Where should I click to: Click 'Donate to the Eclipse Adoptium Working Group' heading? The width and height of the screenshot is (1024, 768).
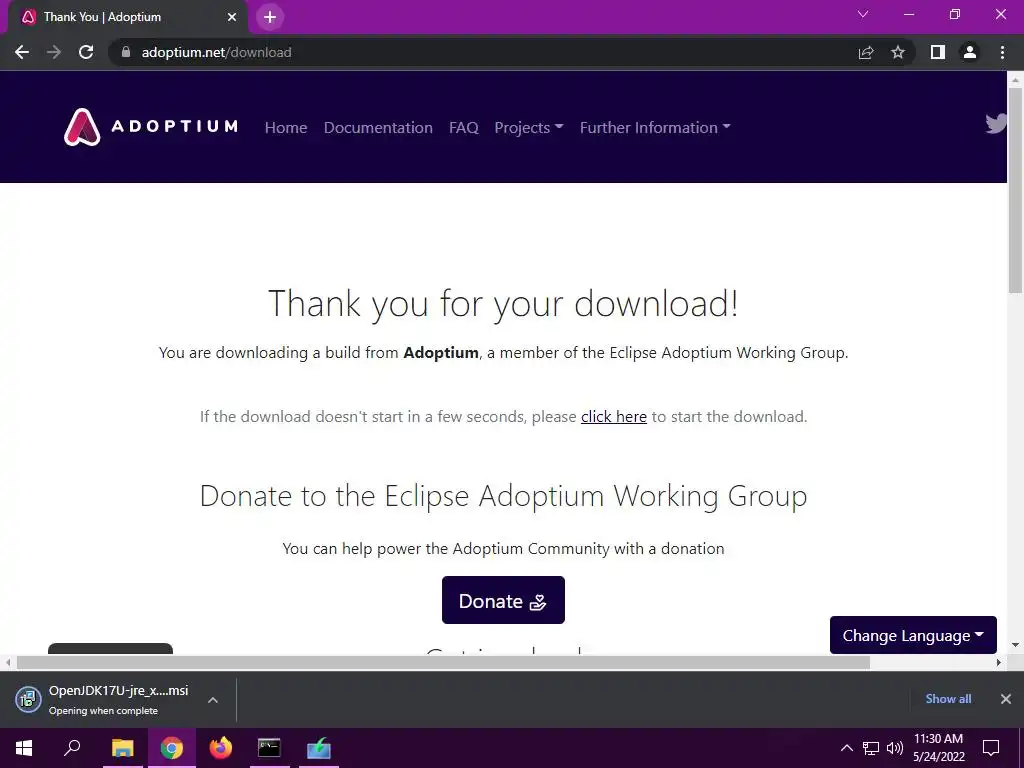click(x=503, y=496)
